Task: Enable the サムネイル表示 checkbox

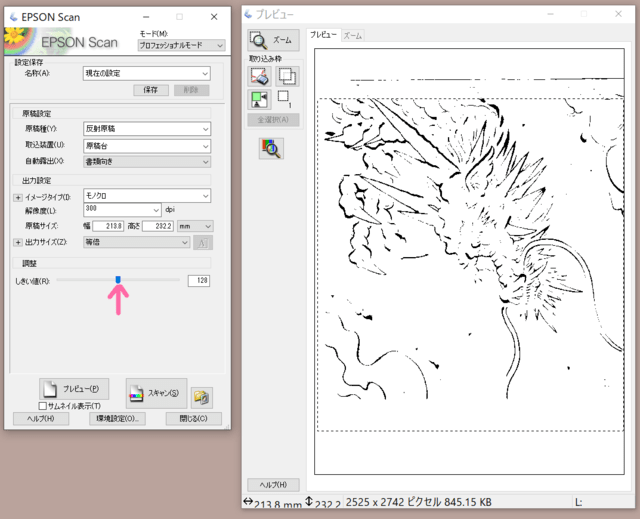Action: point(43,405)
